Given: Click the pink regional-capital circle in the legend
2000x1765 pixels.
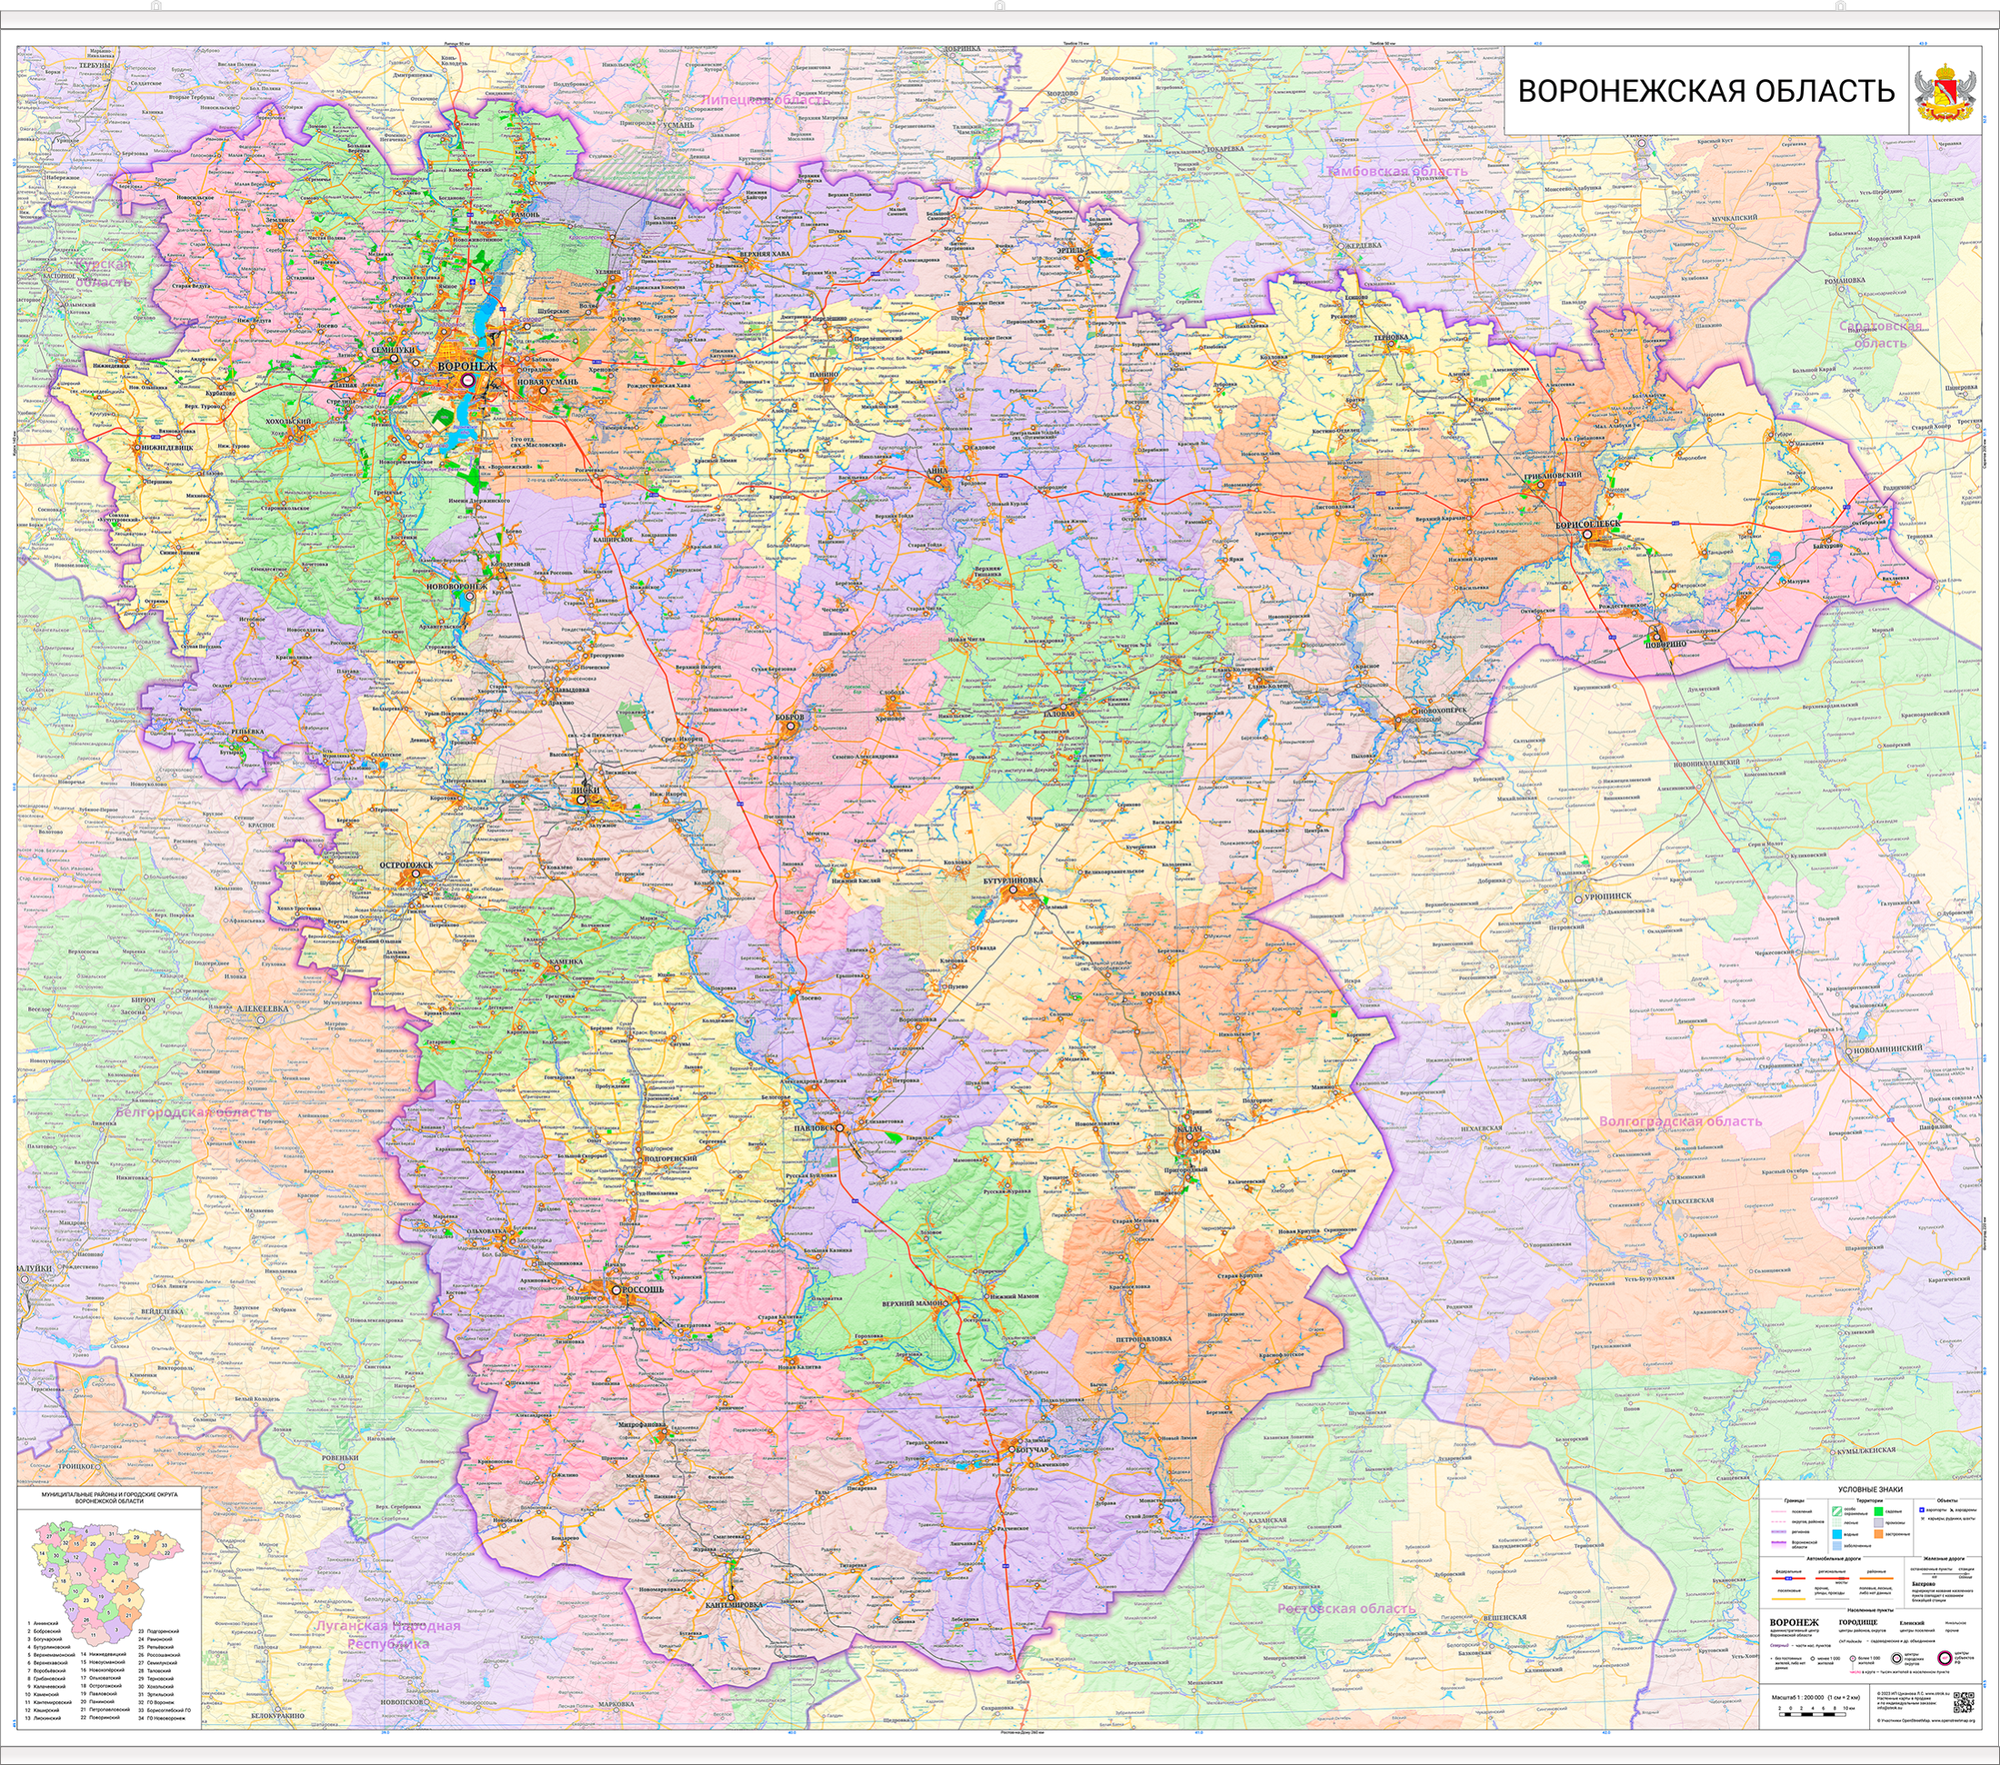Looking at the screenshot, I should coord(1945,1658).
